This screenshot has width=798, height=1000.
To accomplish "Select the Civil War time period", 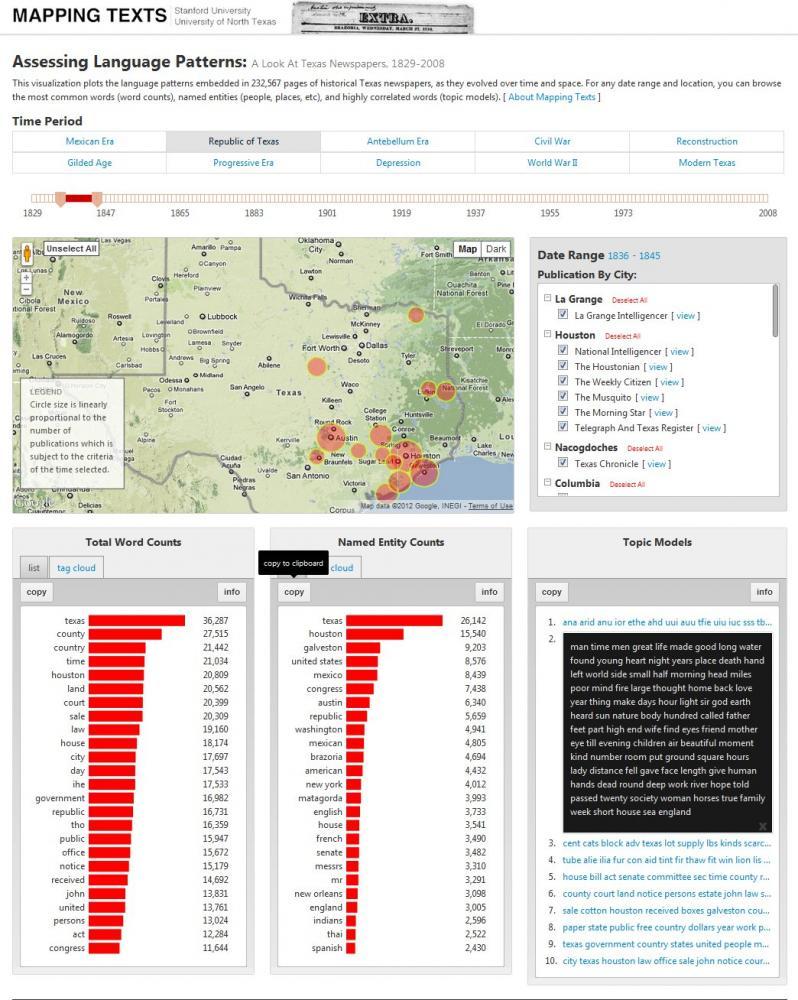I will pos(552,142).
